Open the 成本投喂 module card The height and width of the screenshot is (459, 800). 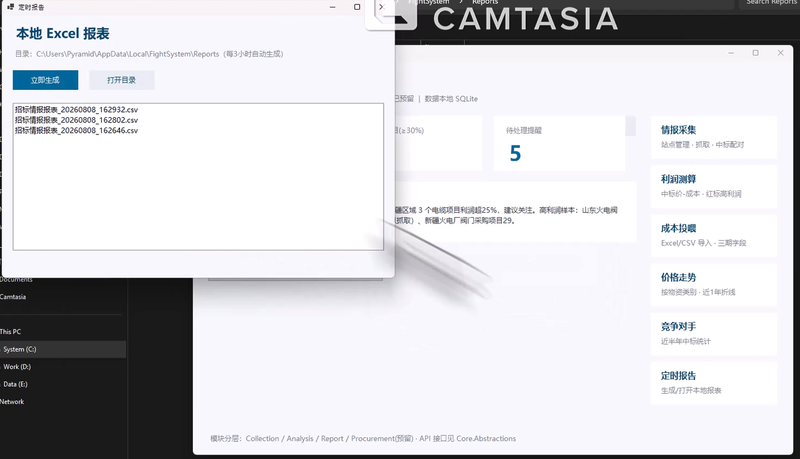click(713, 235)
